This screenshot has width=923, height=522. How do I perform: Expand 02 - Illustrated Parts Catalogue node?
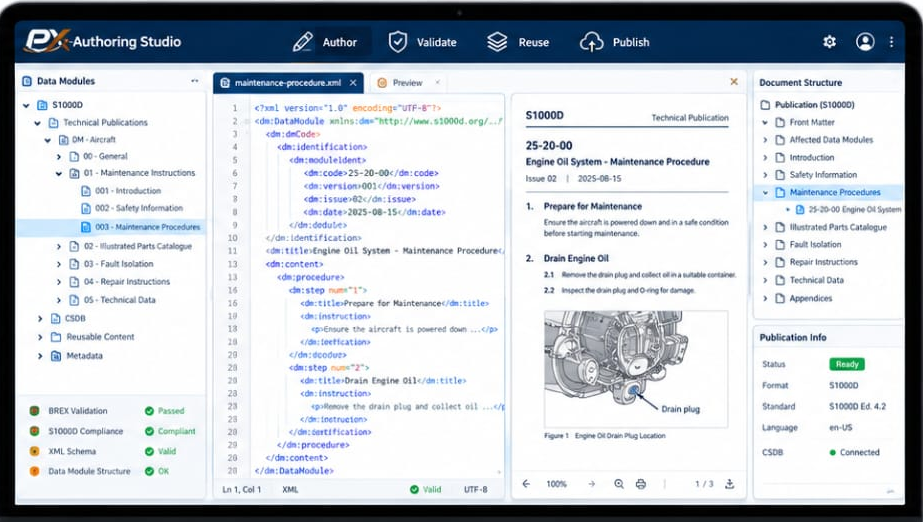58,247
